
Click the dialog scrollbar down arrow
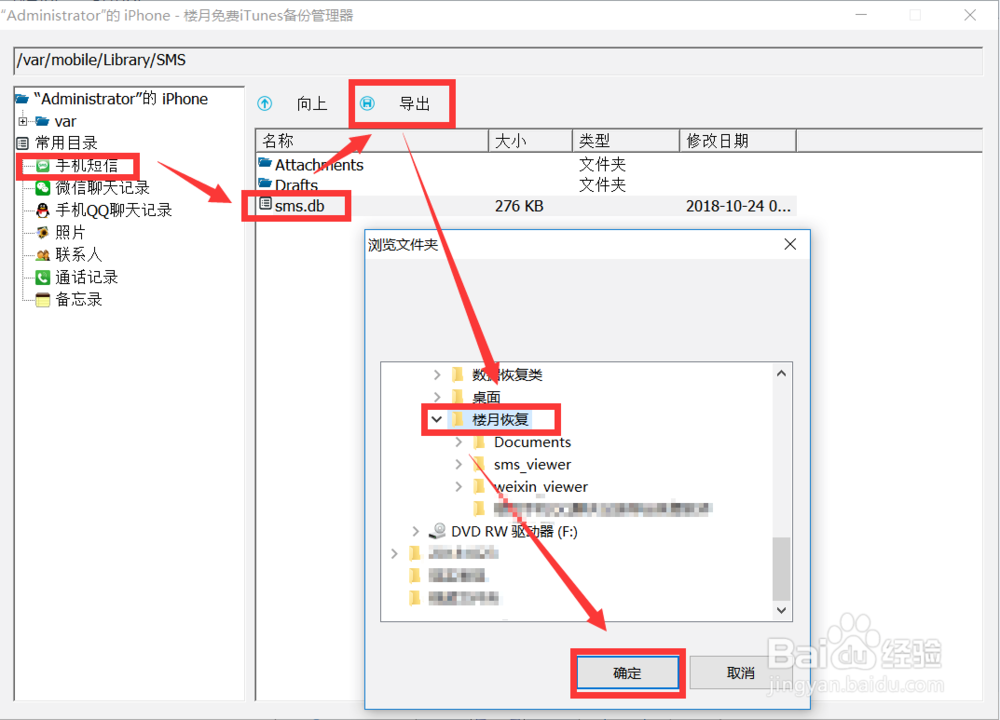782,610
